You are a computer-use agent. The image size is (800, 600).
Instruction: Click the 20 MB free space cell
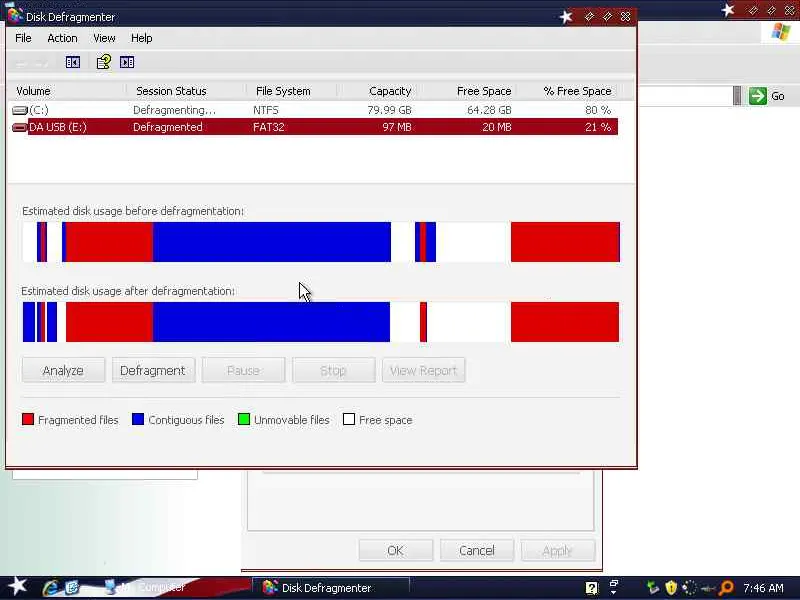(x=496, y=127)
